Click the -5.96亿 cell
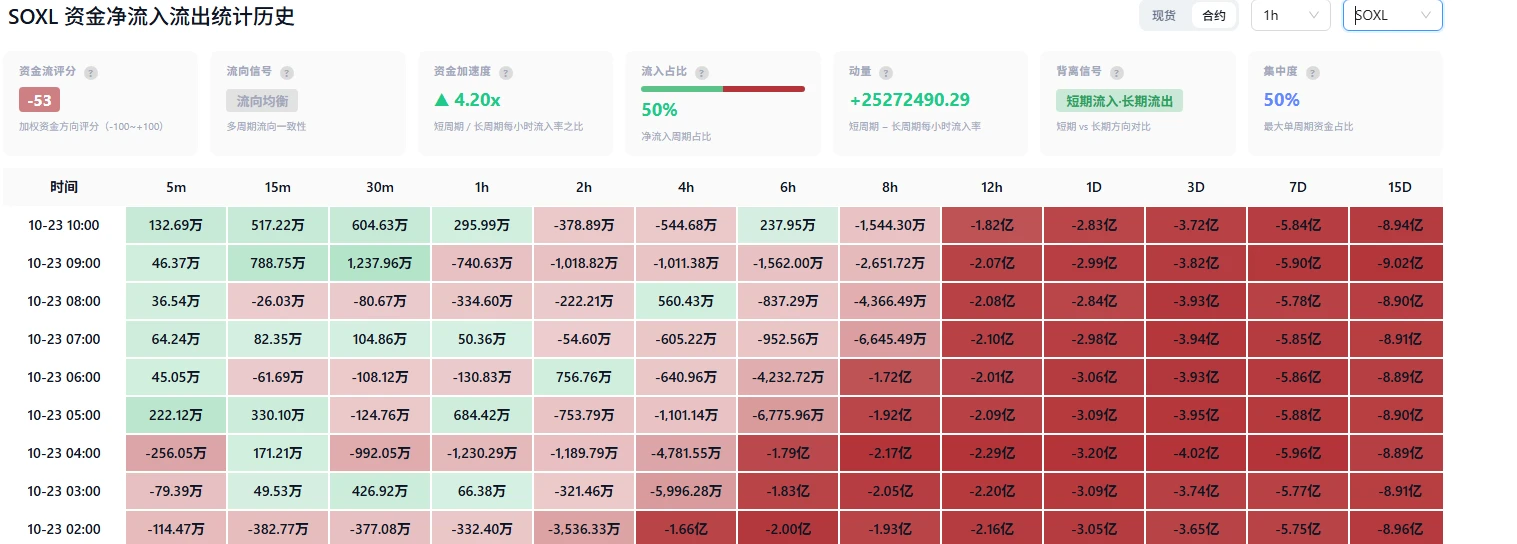Screen dimensions: 1517x544 click(x=1298, y=453)
